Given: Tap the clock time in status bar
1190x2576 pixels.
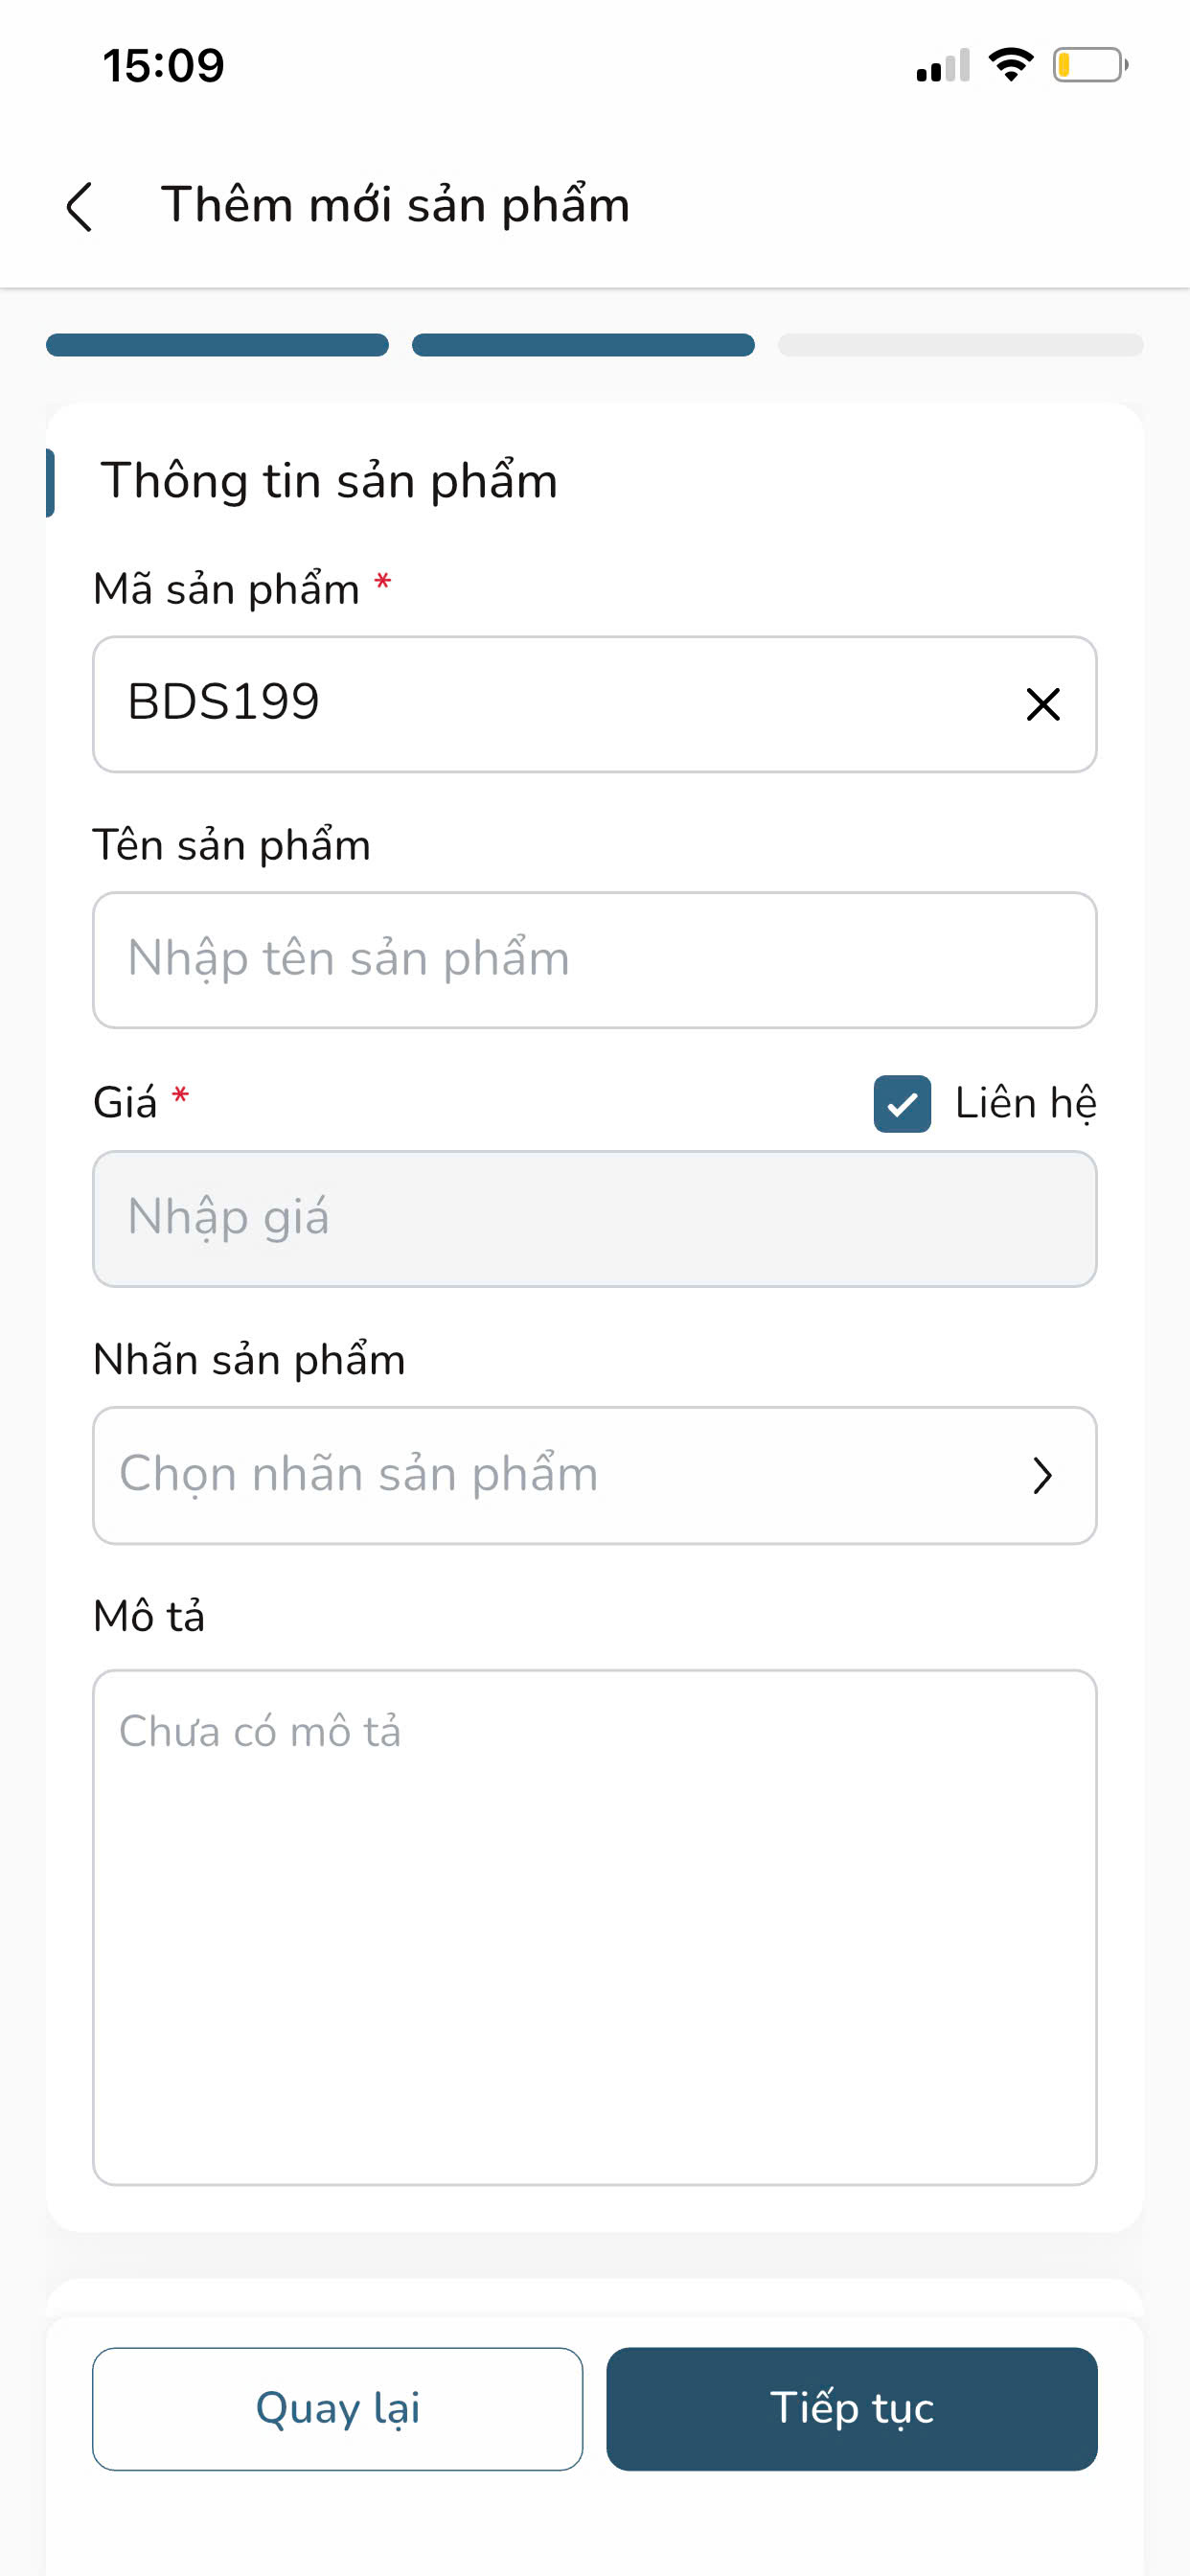Looking at the screenshot, I should coord(164,66).
